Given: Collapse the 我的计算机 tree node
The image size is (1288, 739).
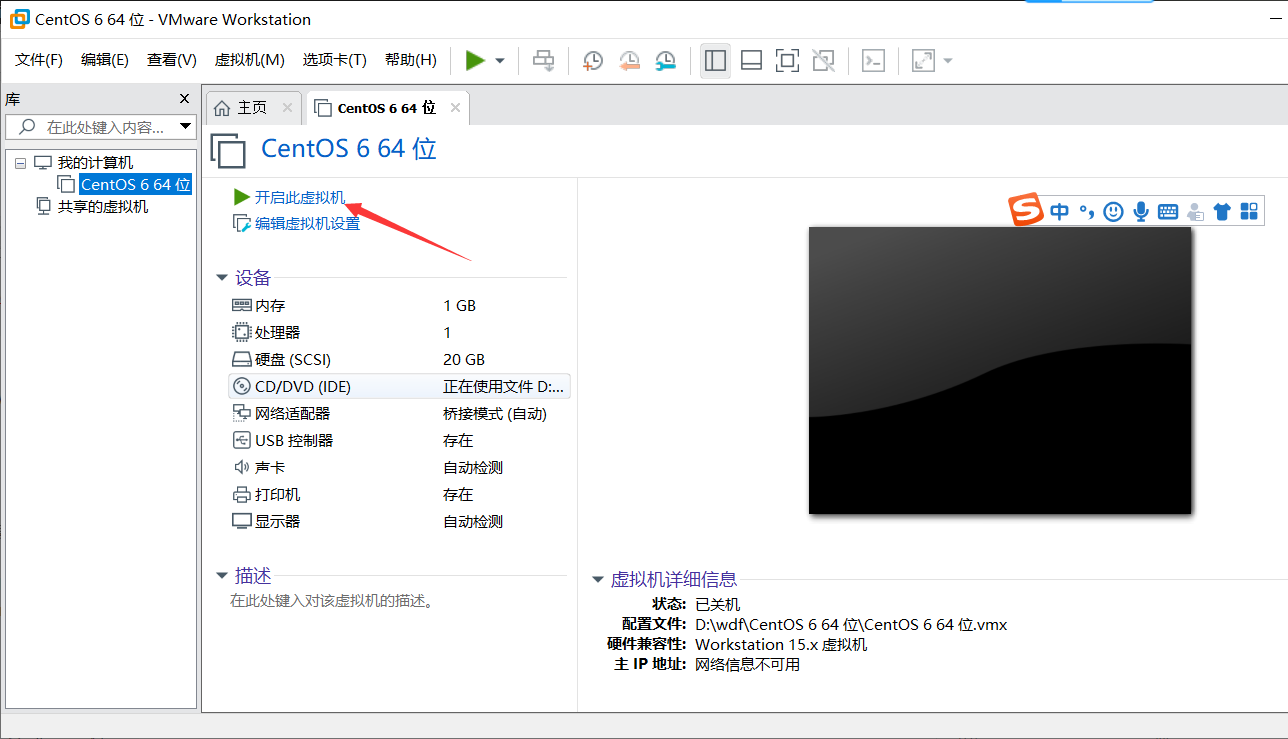Looking at the screenshot, I should [20, 163].
